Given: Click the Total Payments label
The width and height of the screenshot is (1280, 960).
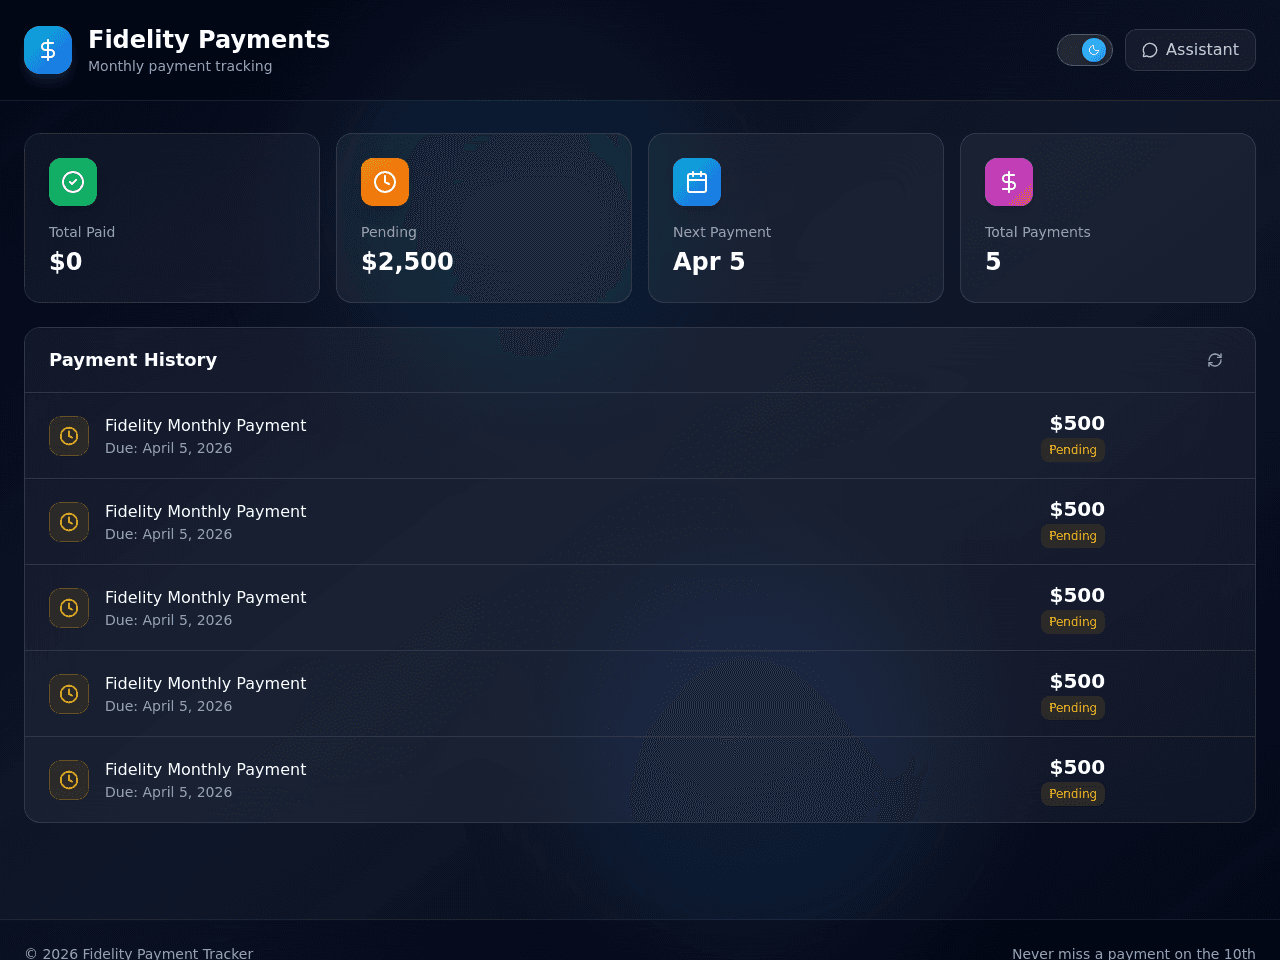Looking at the screenshot, I should click(x=1037, y=232).
